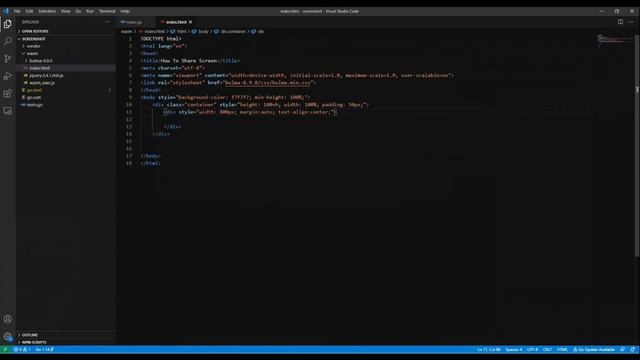Open the Run and Debug view
The image size is (640, 360).
[x=8, y=76]
